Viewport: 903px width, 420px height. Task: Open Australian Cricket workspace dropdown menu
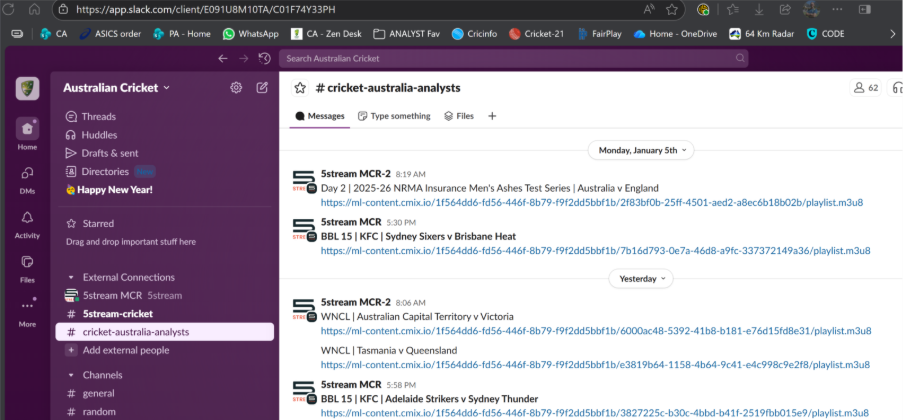pyautogui.click(x=116, y=88)
